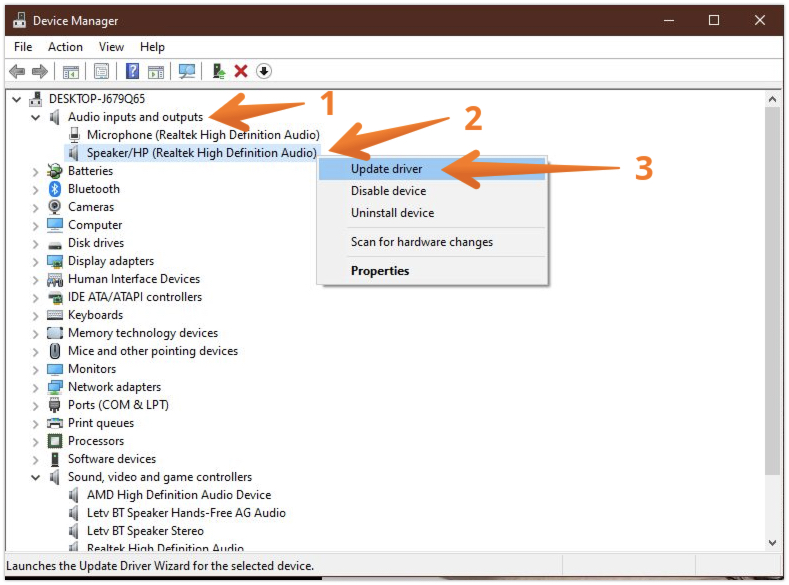Select Microphone (Realtek High Definition Audio)

(203, 135)
